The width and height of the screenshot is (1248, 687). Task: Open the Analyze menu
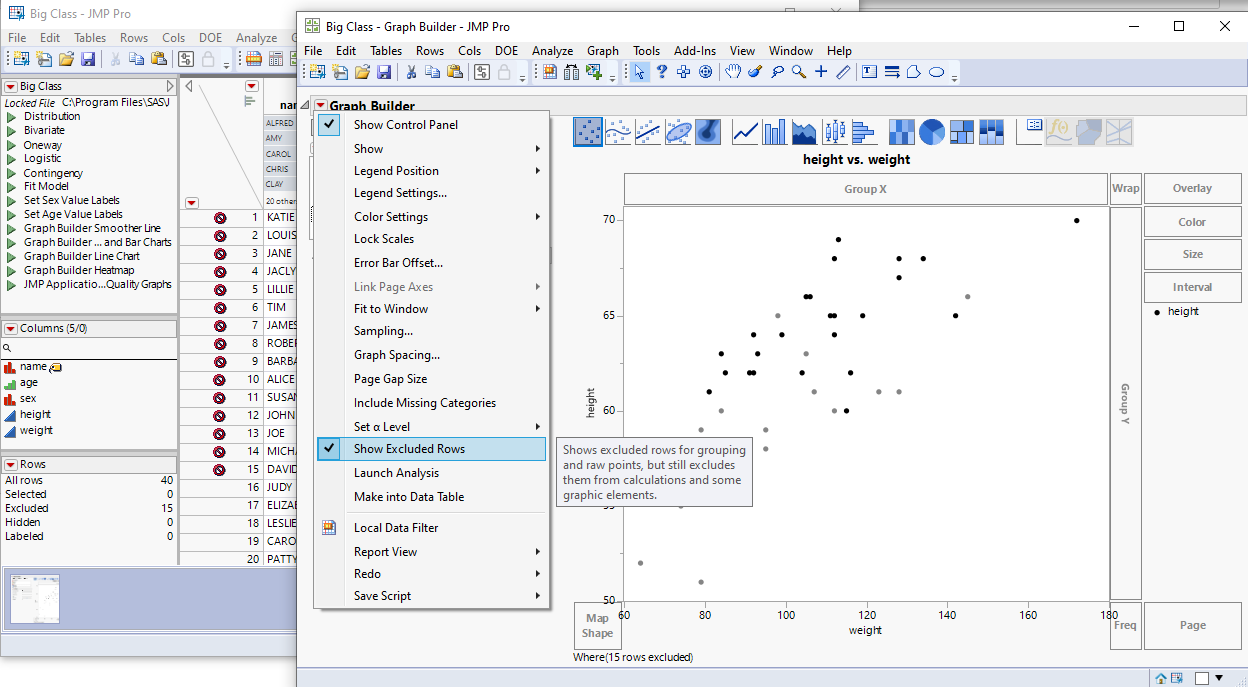(x=552, y=50)
